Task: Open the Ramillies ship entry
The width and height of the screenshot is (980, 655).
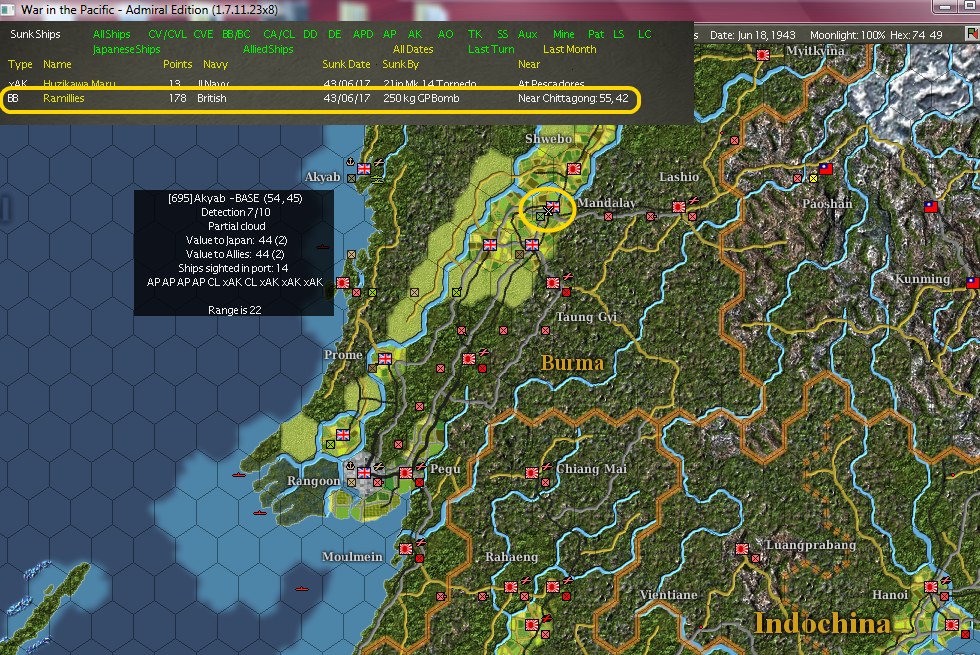Action: (63, 98)
